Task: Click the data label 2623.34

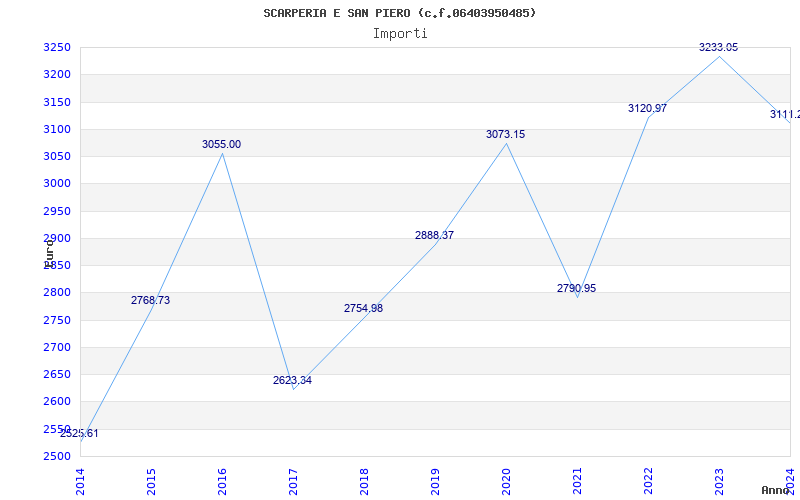Action: pyautogui.click(x=292, y=381)
